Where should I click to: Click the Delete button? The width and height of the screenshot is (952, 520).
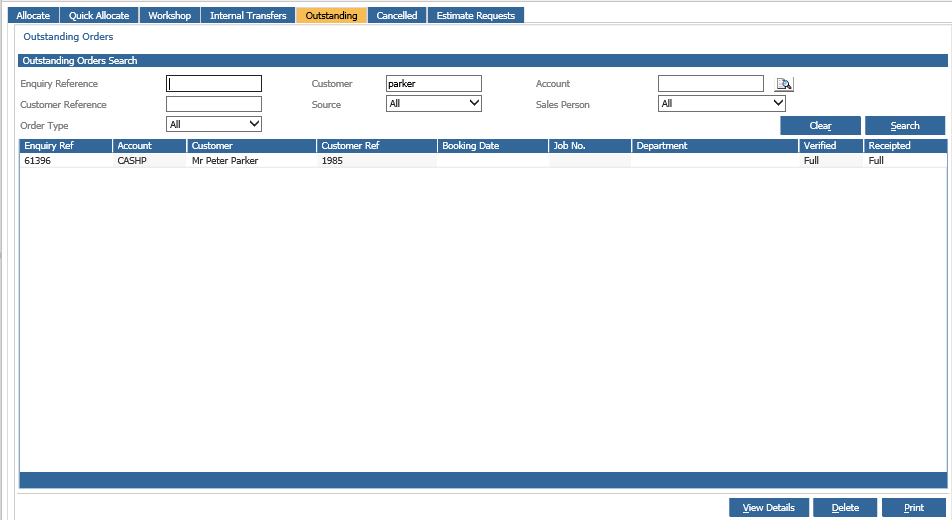[845, 507]
